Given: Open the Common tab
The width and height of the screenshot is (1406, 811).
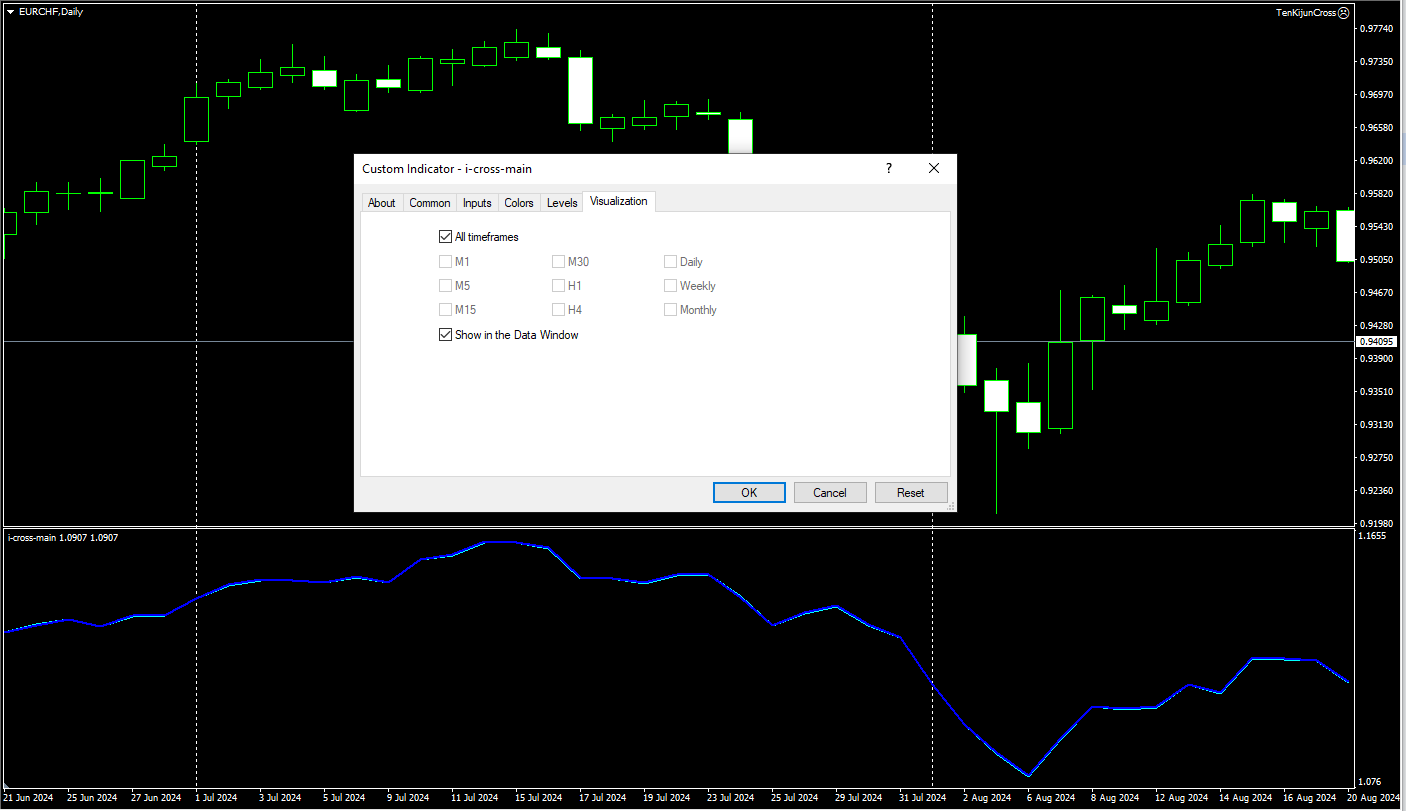Looking at the screenshot, I should tap(430, 203).
